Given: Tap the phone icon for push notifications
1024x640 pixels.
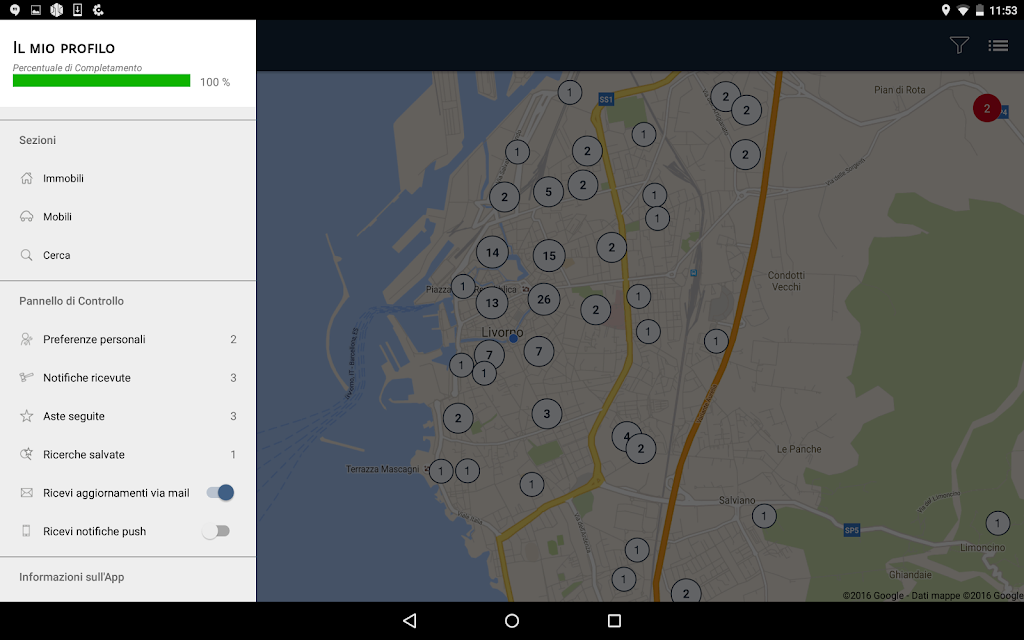Looking at the screenshot, I should pos(26,531).
